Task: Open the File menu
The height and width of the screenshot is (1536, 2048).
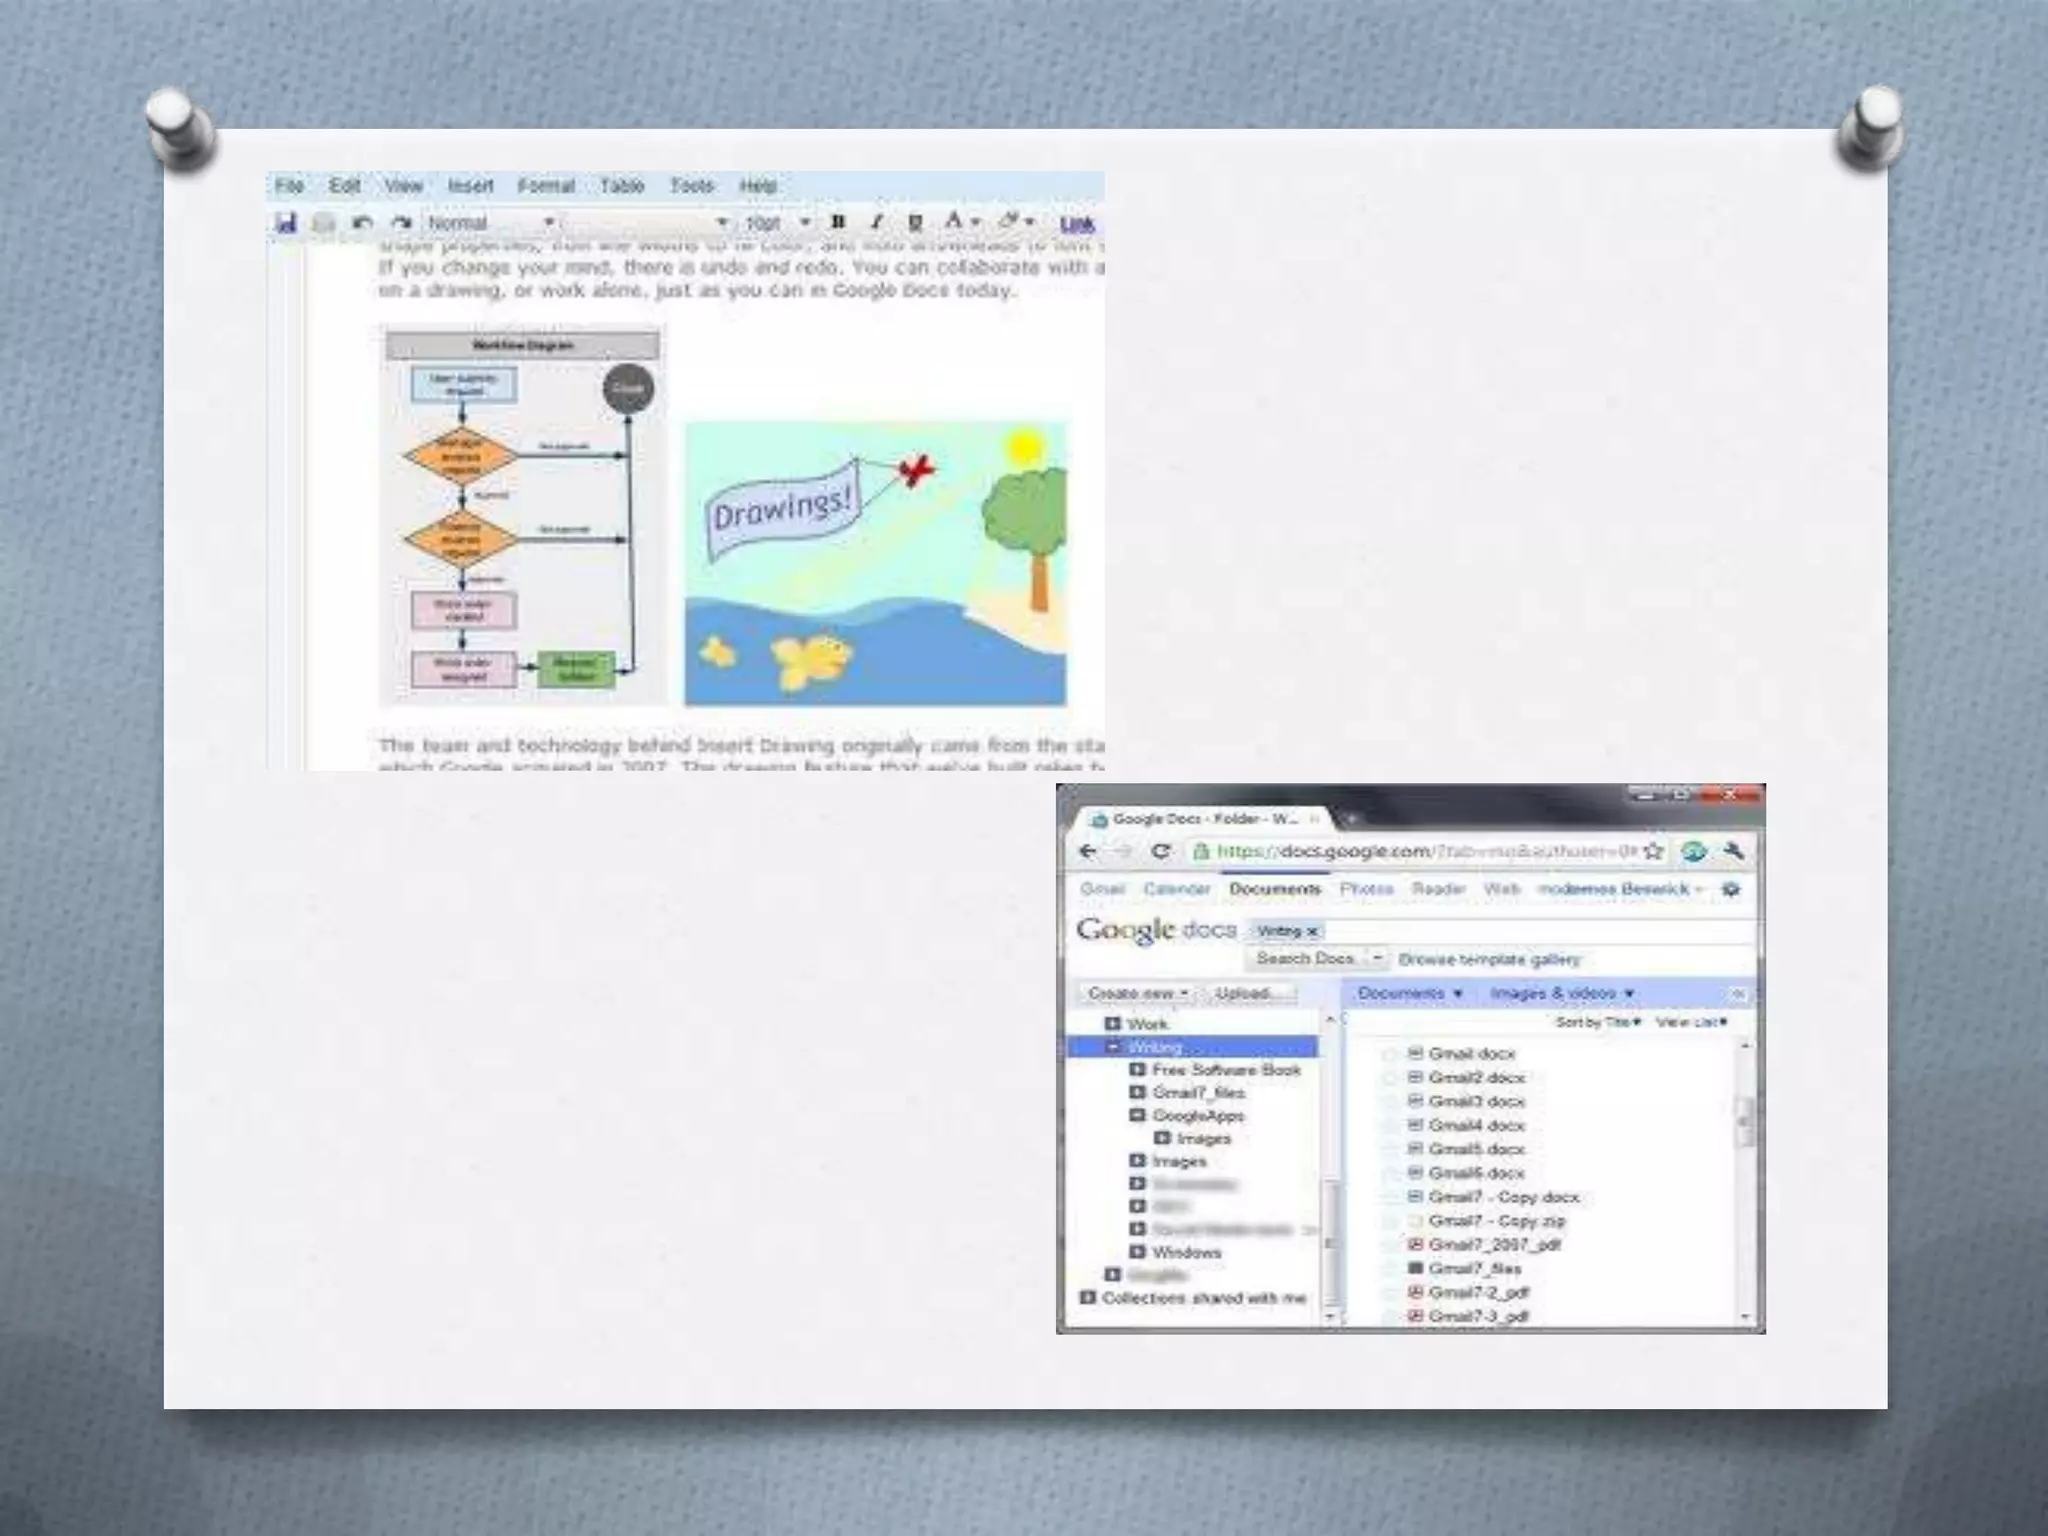Action: tap(289, 186)
